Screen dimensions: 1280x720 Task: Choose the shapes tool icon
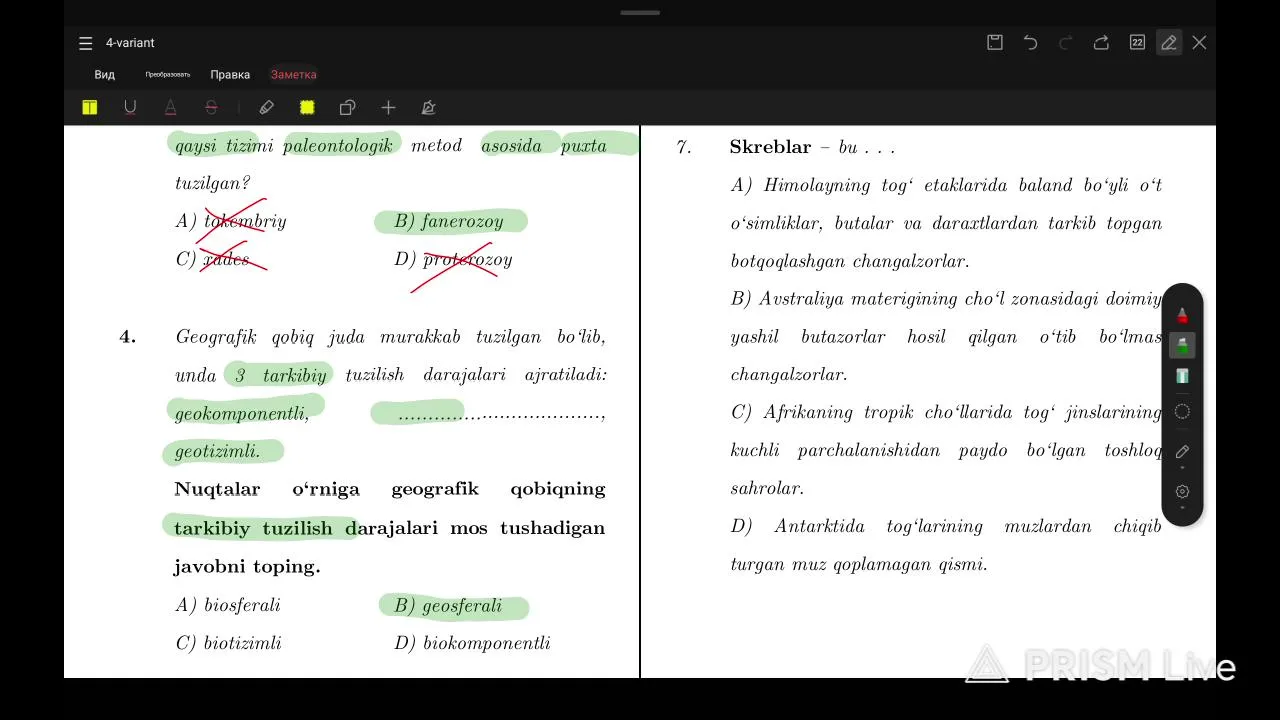click(x=347, y=108)
